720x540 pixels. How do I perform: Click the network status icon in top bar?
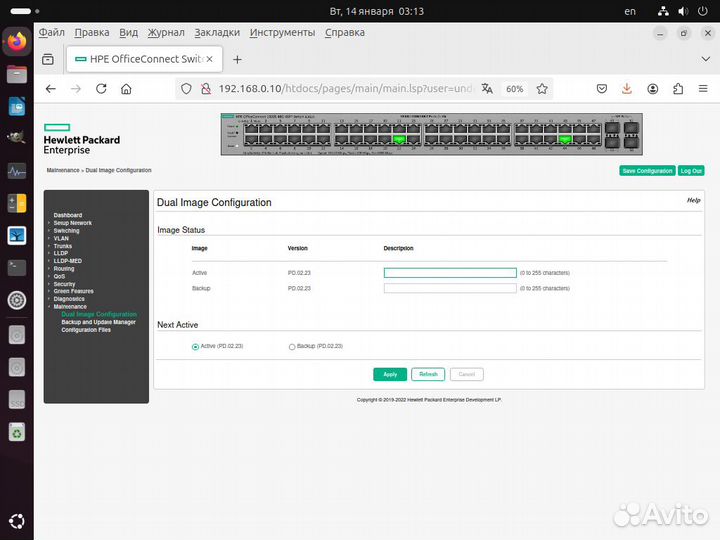point(663,11)
